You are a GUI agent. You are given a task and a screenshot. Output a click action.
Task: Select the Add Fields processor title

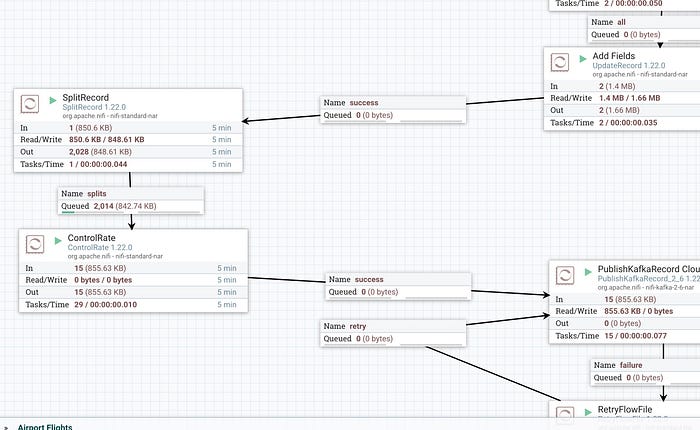click(x=614, y=56)
